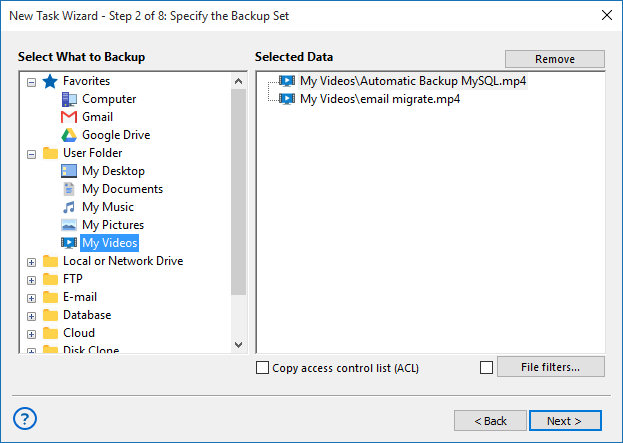Screen dimensions: 623x443
Task: Enable Copy access control list (ACL) checkbox
Action: click(262, 368)
